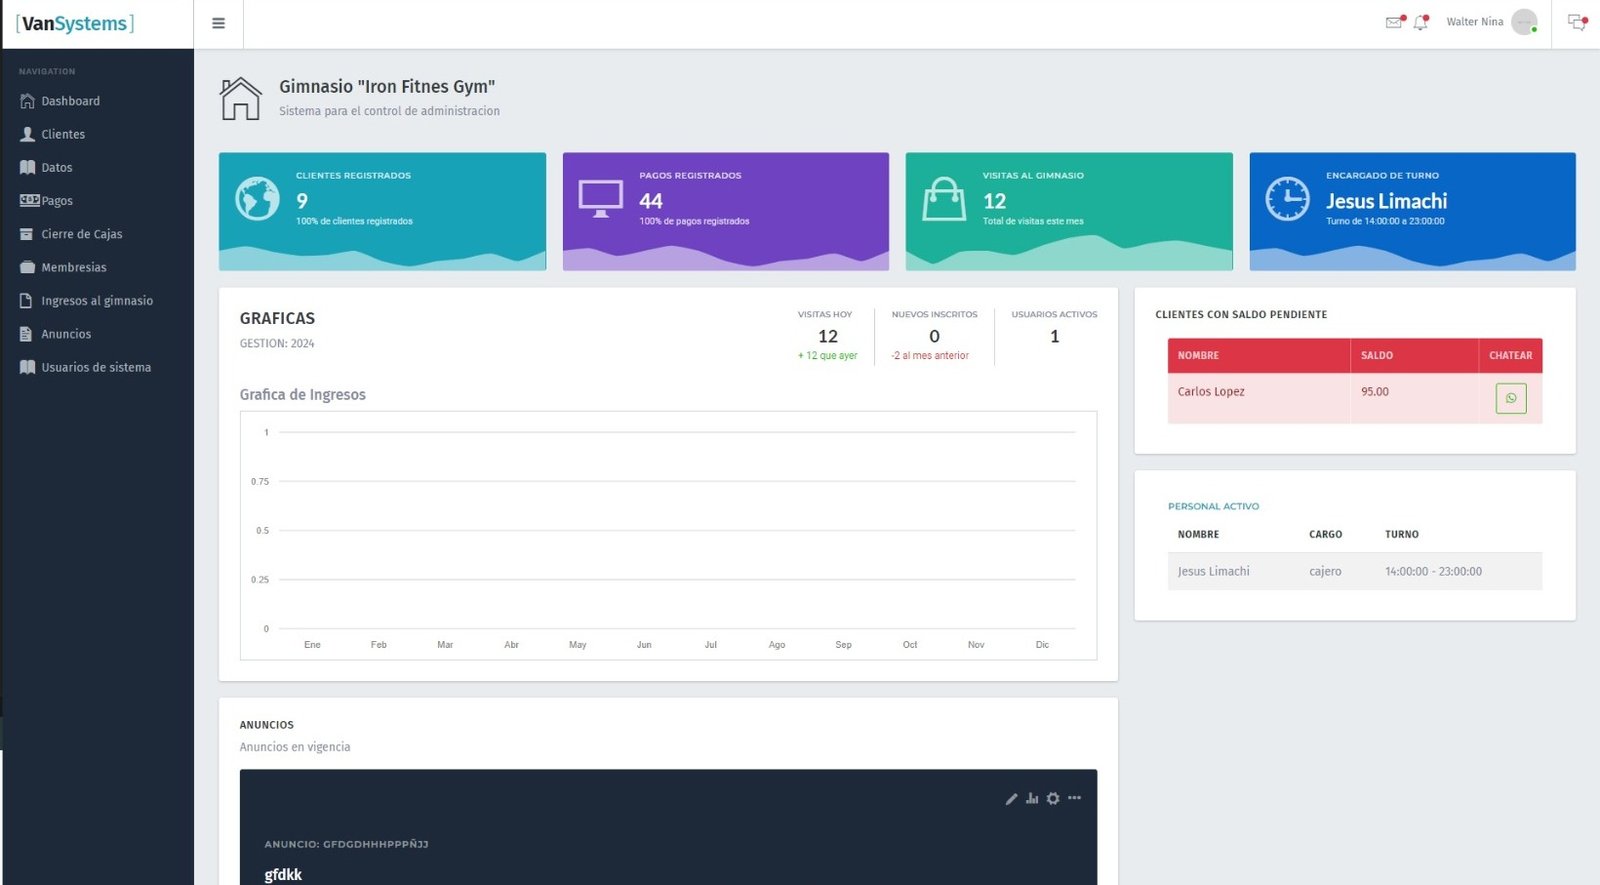1600x885 pixels.
Task: Open the gear settings icon on the announcement
Action: tap(1053, 799)
